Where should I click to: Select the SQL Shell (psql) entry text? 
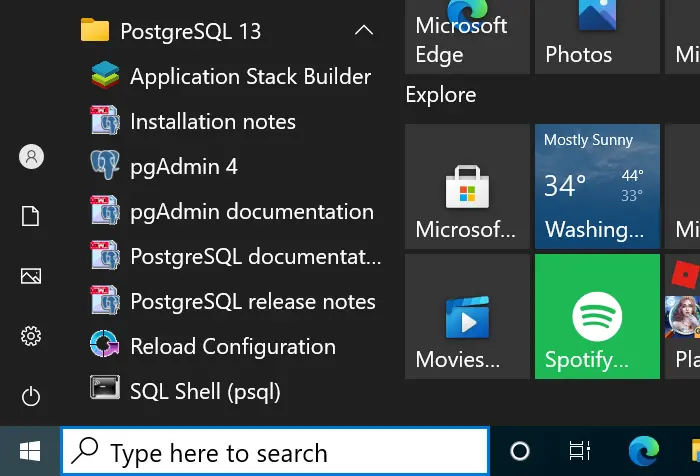click(205, 392)
